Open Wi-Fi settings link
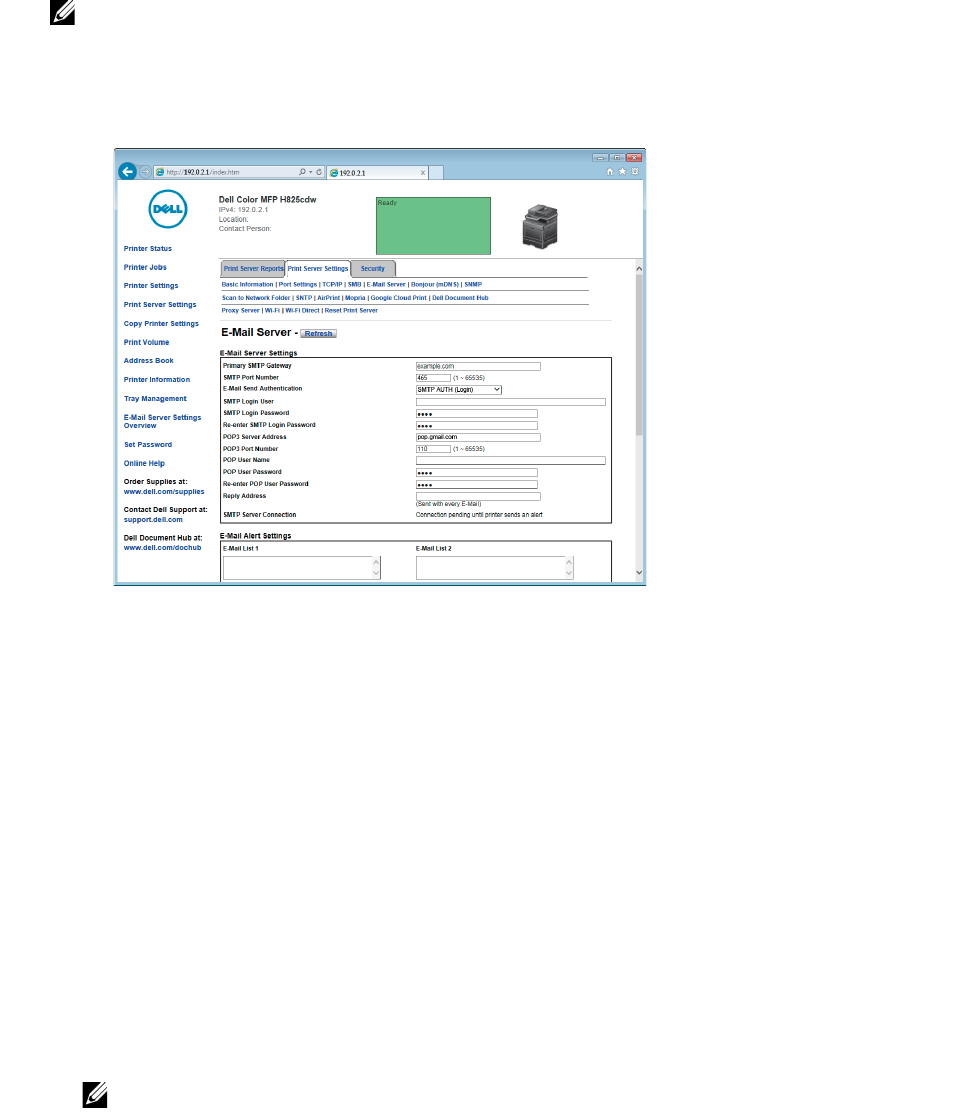 click(272, 311)
